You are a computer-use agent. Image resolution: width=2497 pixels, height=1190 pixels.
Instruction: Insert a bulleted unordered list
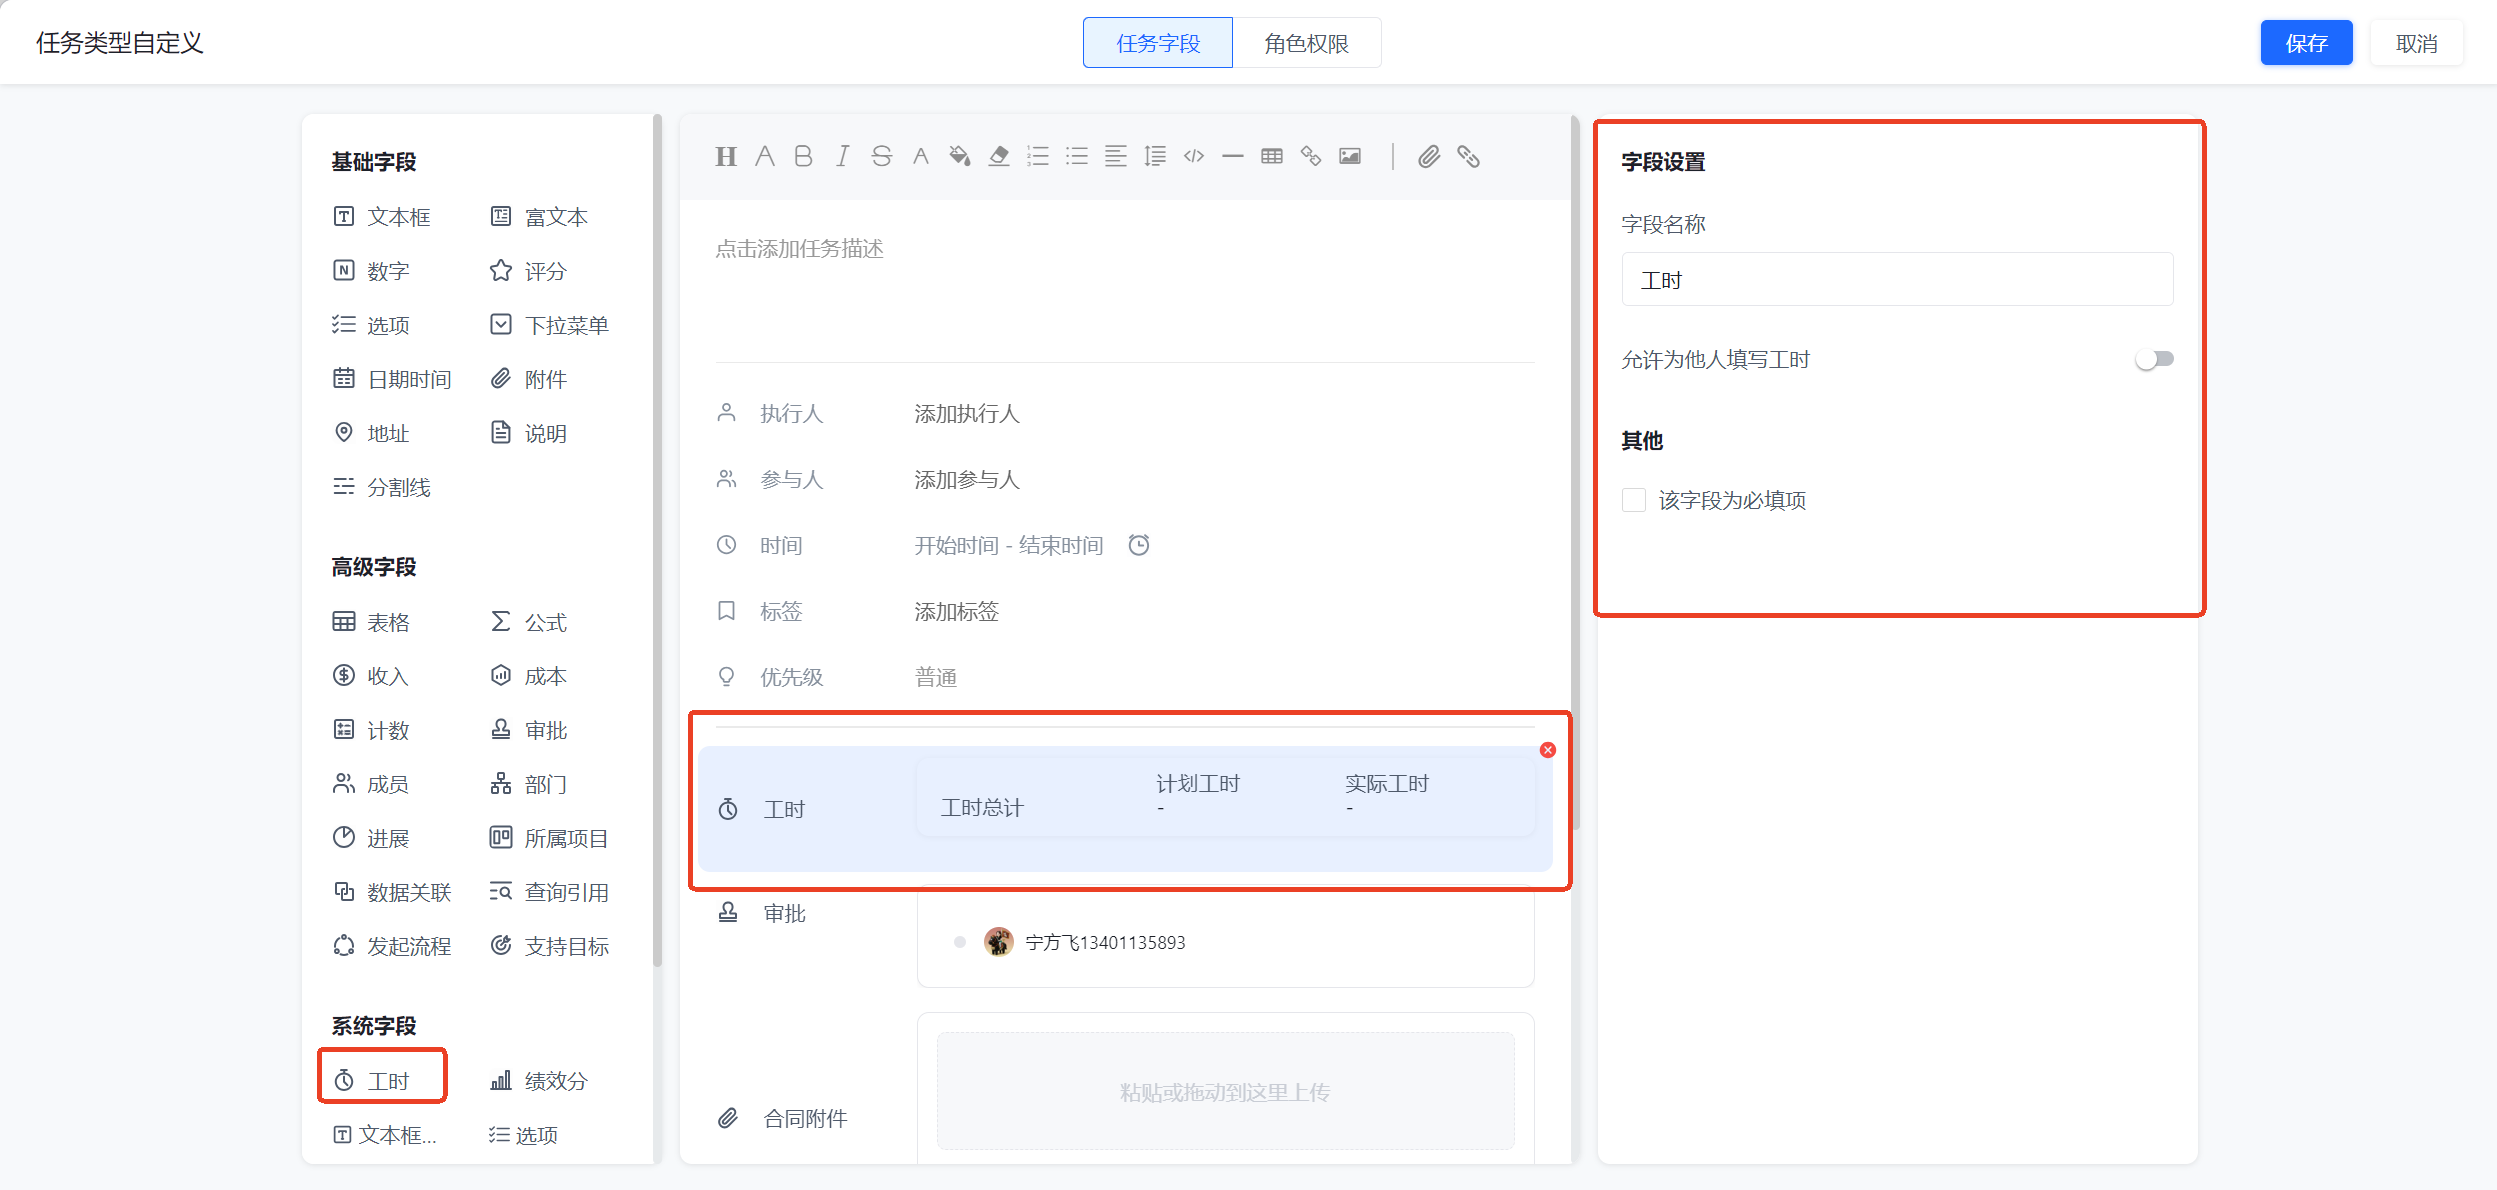click(x=1077, y=156)
